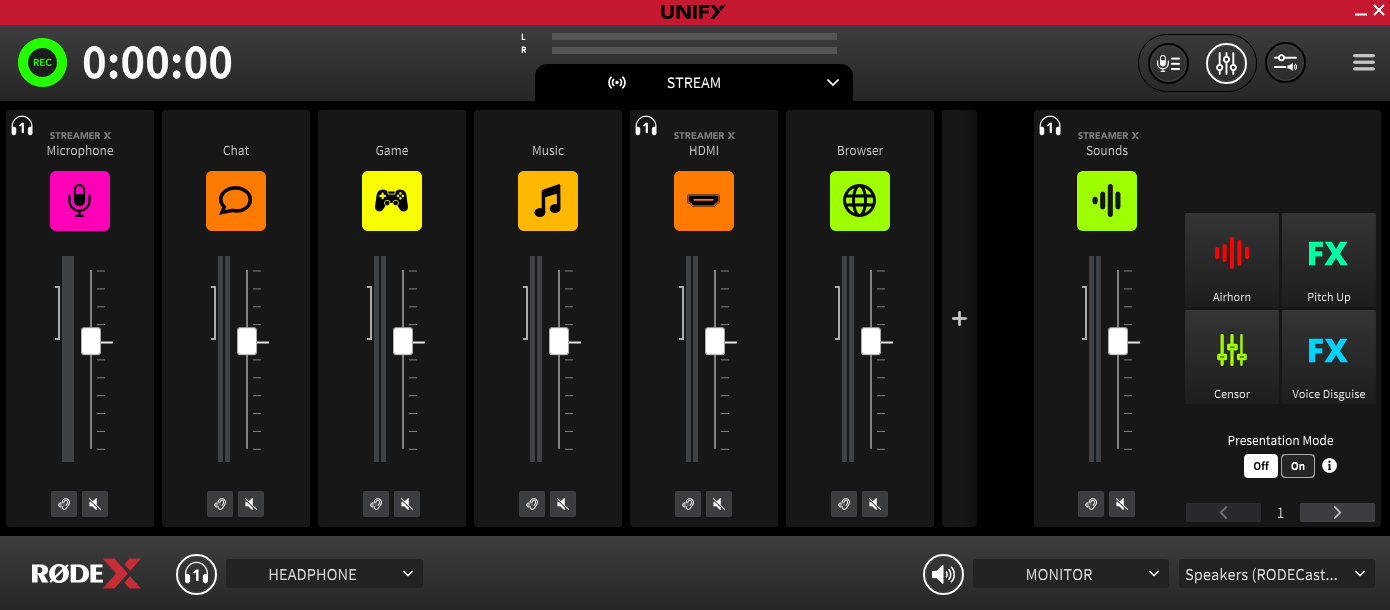
Task: Open the hamburger main menu
Action: pyautogui.click(x=1364, y=63)
